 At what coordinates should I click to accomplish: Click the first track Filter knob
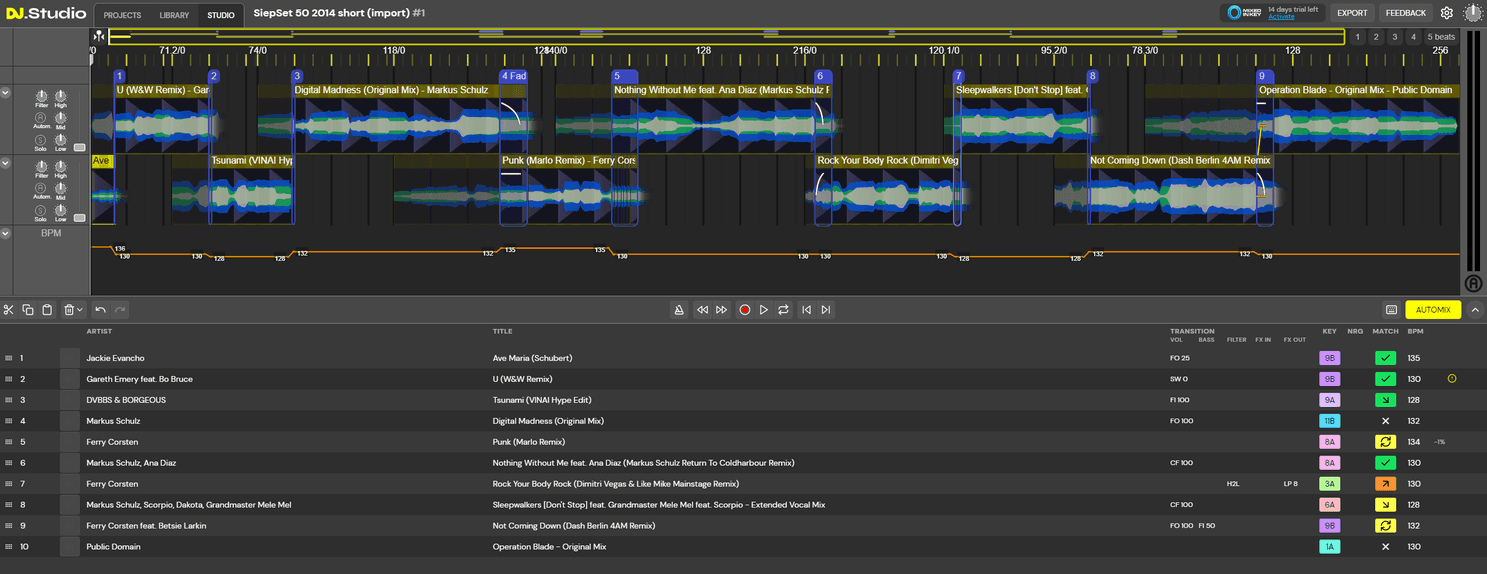tap(41, 96)
